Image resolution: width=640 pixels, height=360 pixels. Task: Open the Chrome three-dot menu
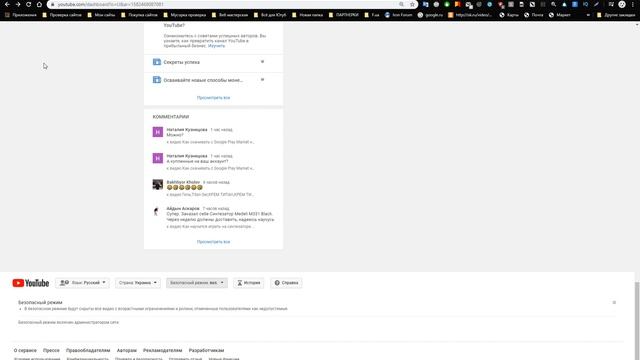click(633, 4)
